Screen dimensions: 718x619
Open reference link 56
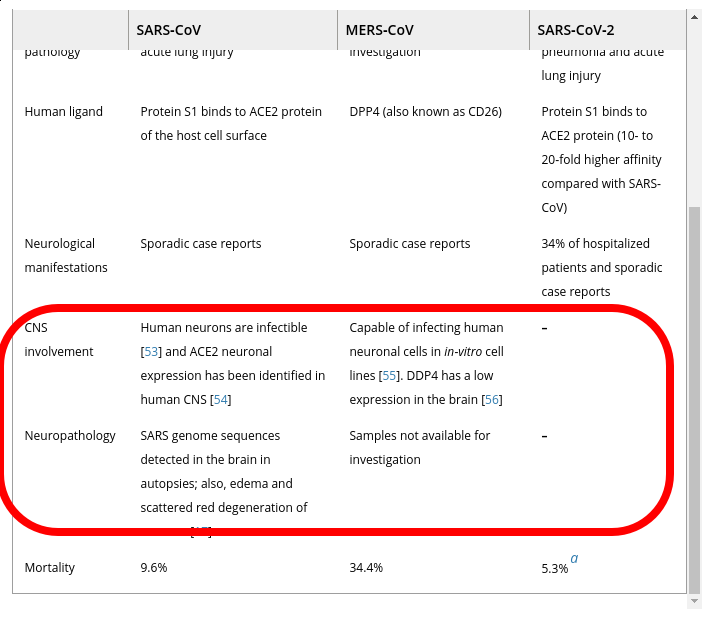click(492, 400)
